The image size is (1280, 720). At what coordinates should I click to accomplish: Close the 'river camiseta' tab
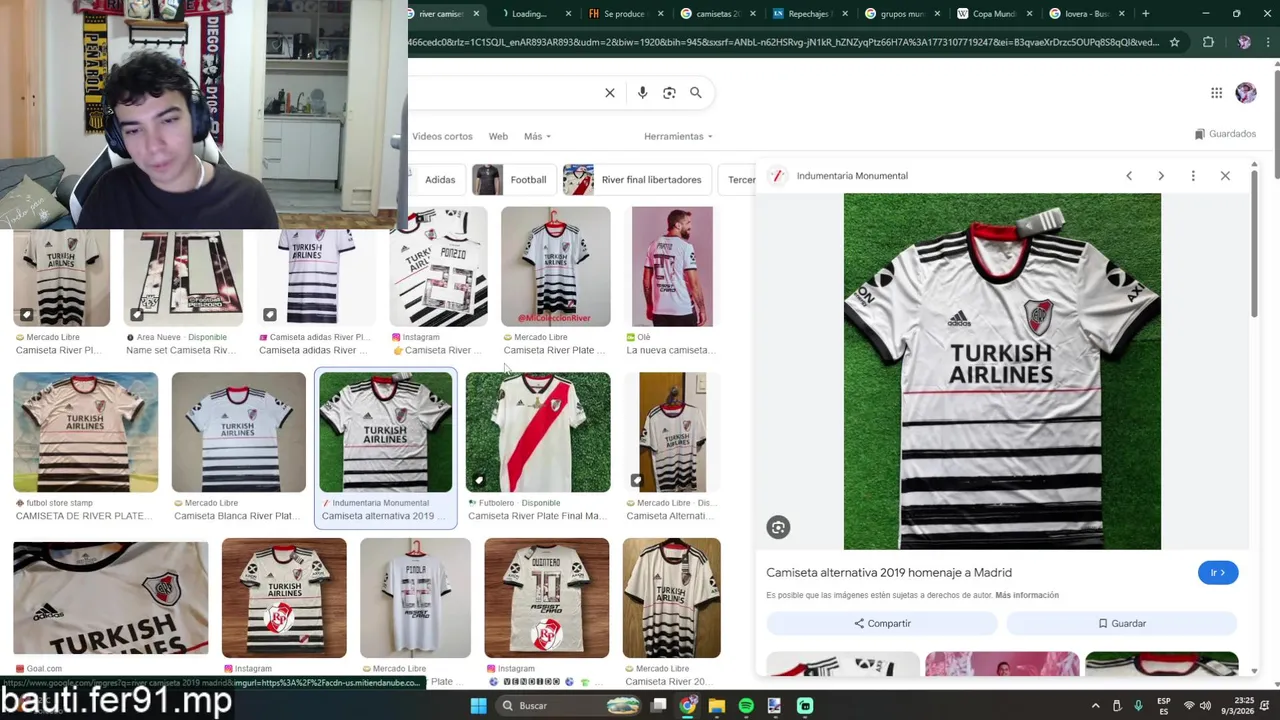coord(476,14)
